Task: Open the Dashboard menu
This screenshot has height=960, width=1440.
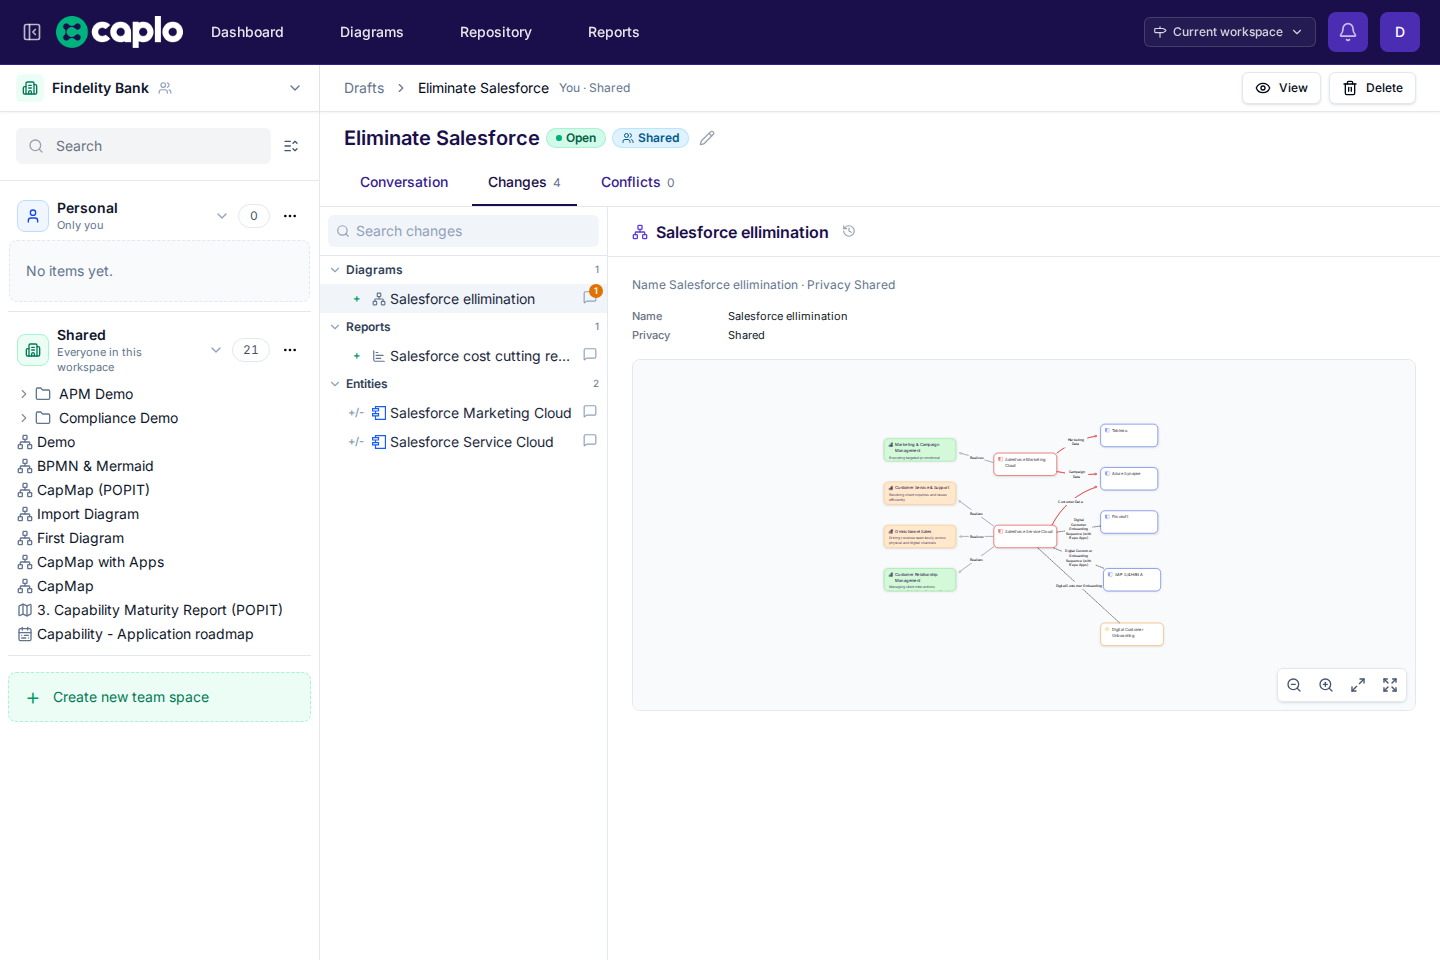Action: [x=247, y=32]
